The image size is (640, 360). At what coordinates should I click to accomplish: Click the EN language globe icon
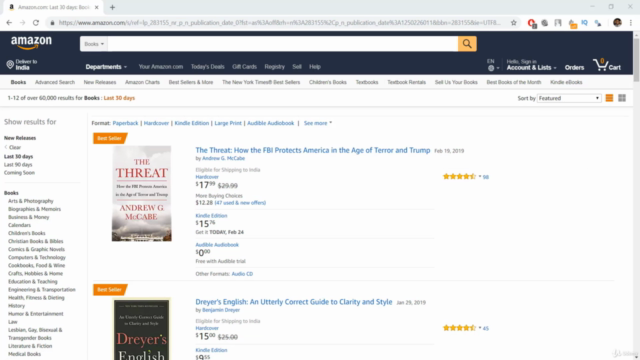491,68
